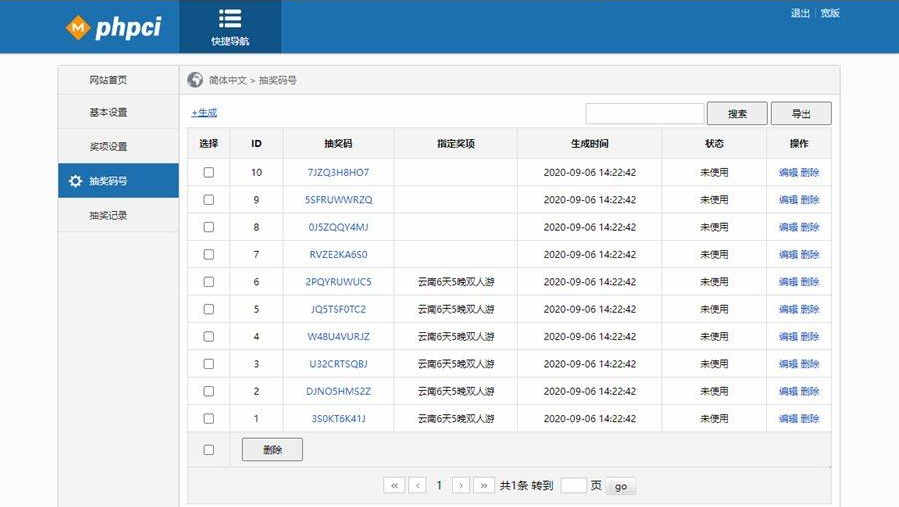The height and width of the screenshot is (507, 899).
Task: Click the 宽版 wide layout link
Action: (830, 13)
